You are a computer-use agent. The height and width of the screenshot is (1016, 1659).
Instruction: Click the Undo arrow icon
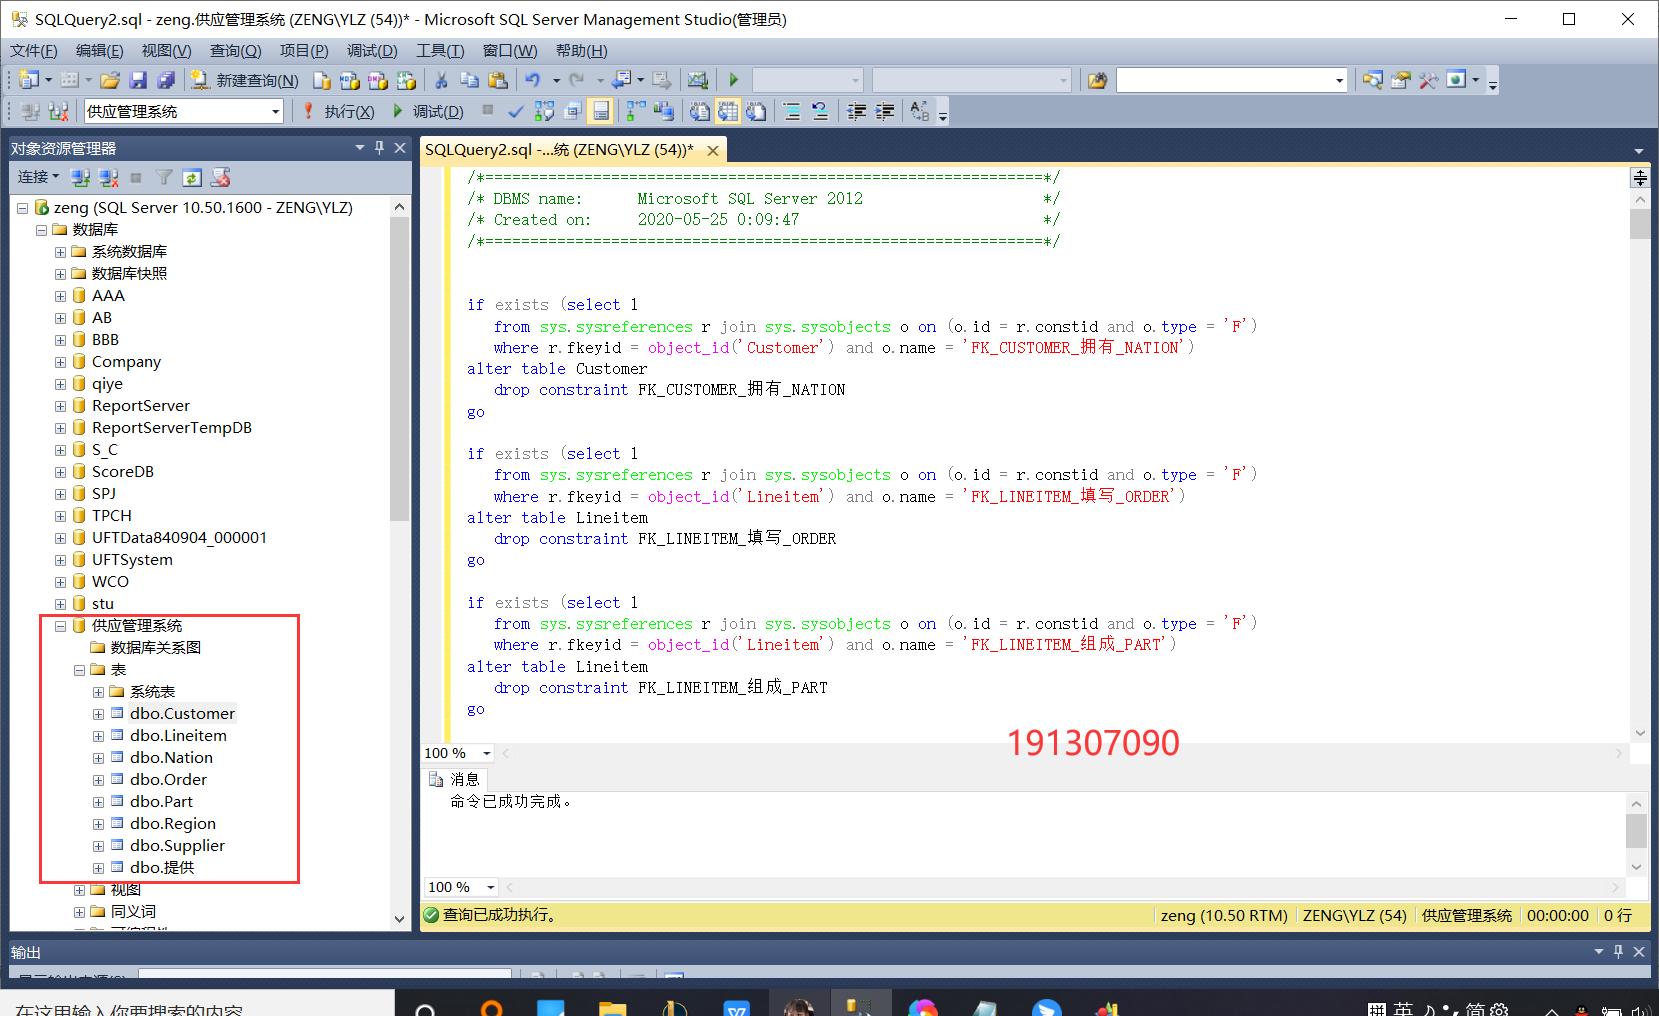533,80
